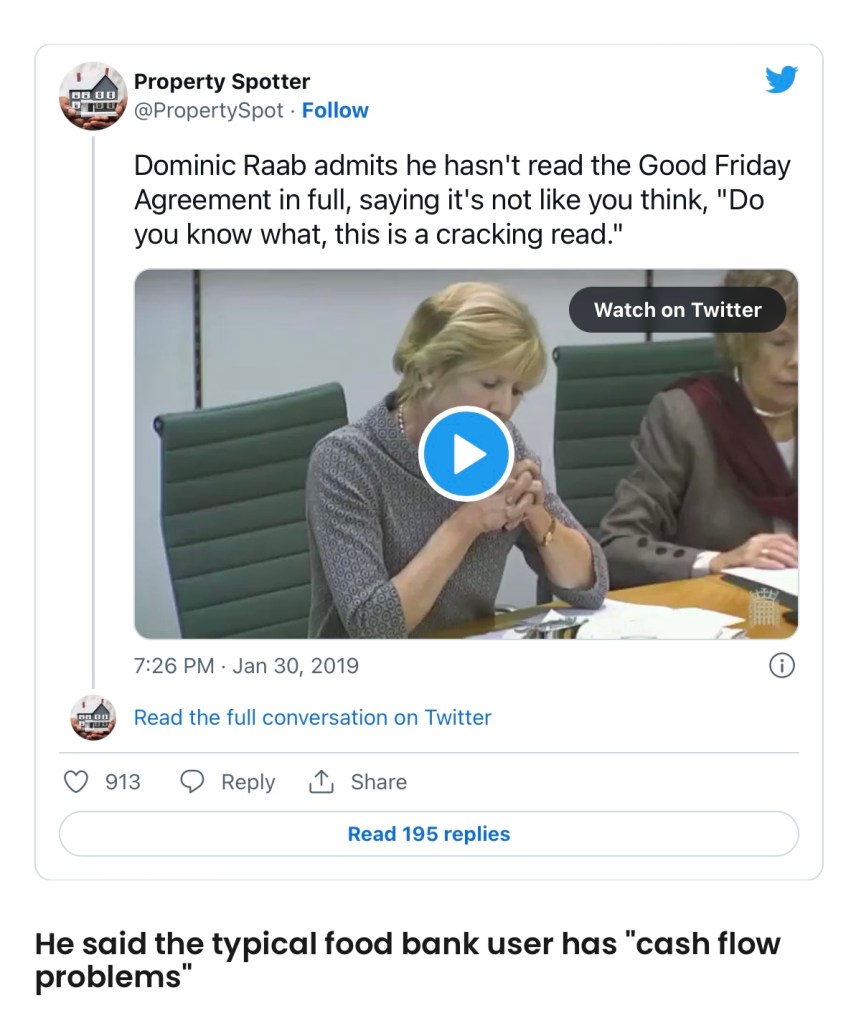Click the Share text label
This screenshot has height=1023, width=851.
coord(378,782)
